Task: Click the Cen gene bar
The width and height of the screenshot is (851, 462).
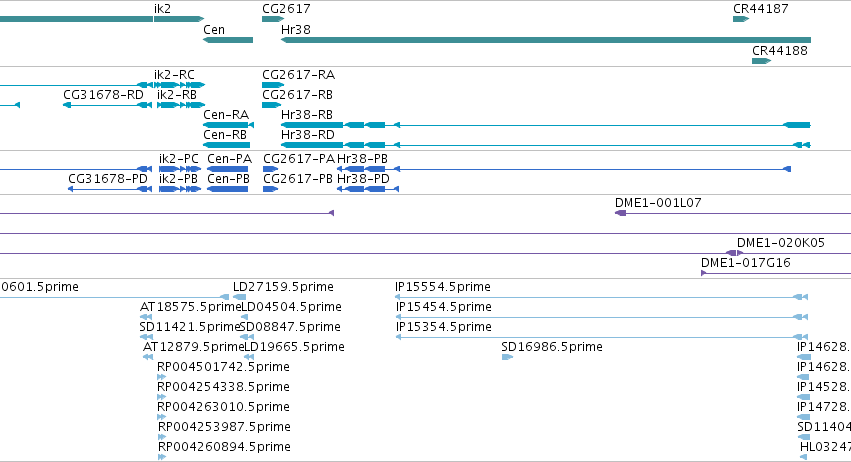Action: (x=228, y=40)
